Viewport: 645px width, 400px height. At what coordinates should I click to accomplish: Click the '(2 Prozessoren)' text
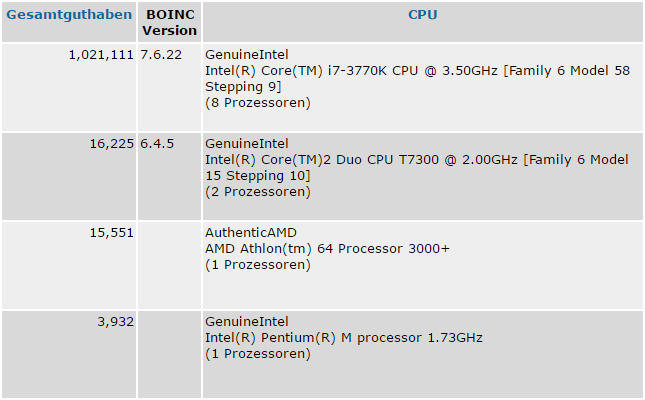click(258, 191)
